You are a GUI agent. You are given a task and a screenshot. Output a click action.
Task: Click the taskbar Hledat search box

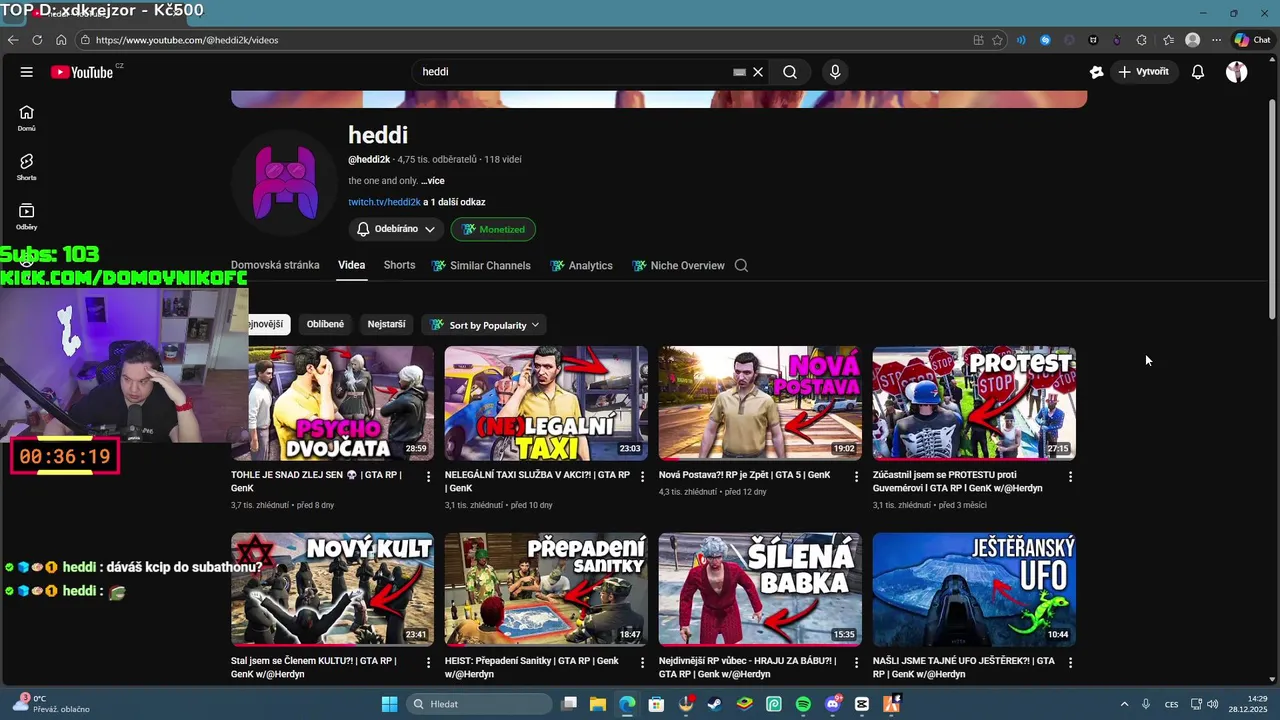[x=480, y=704]
